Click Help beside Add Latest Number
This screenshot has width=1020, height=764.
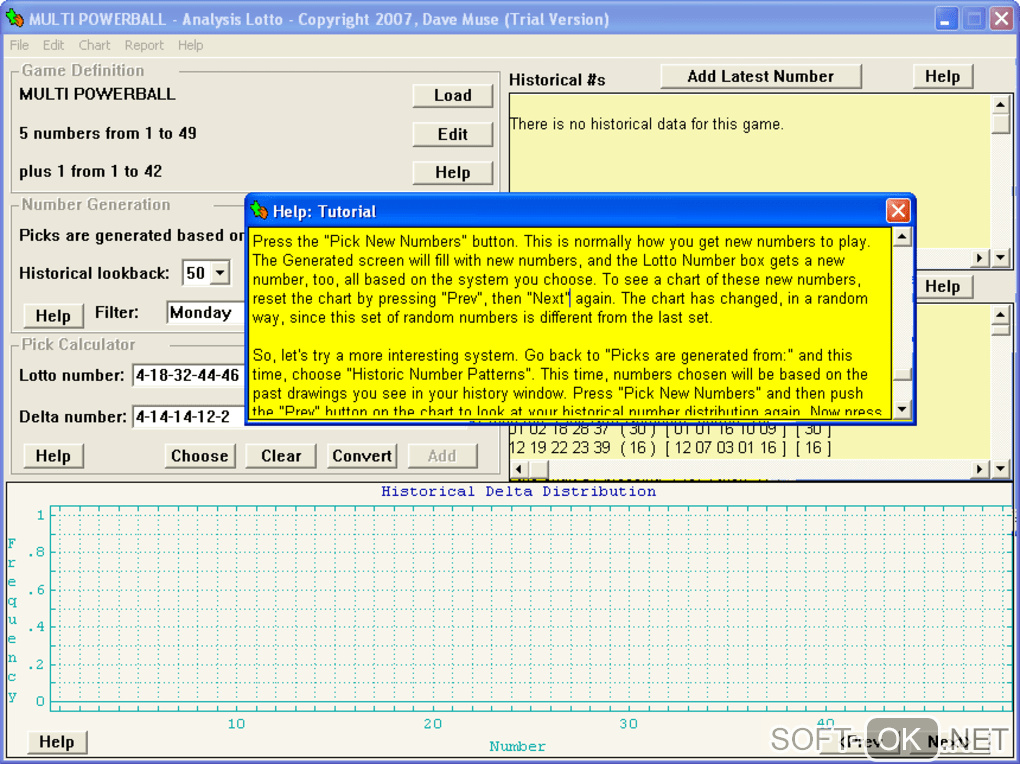point(943,76)
